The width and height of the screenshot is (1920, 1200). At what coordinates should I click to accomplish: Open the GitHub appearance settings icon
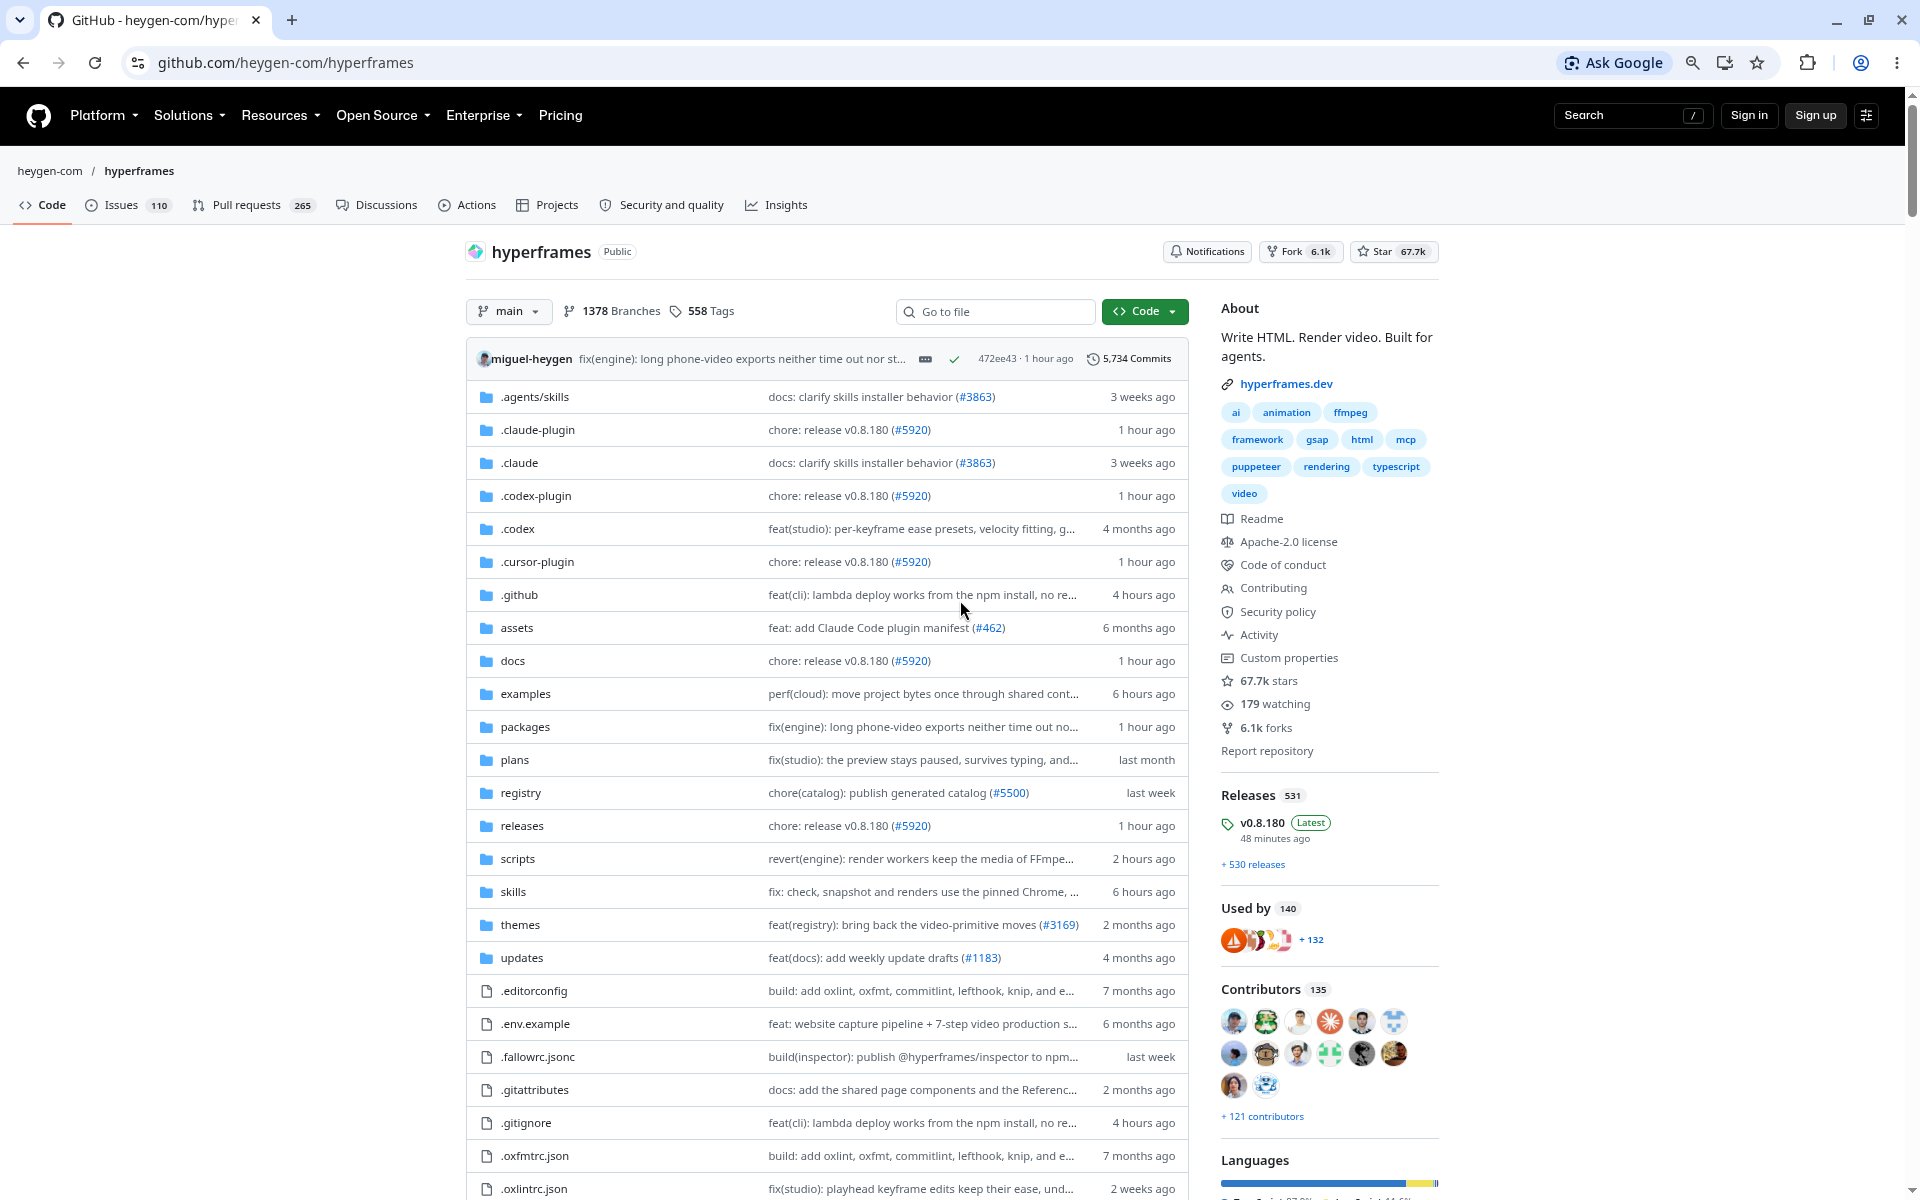[1866, 116]
